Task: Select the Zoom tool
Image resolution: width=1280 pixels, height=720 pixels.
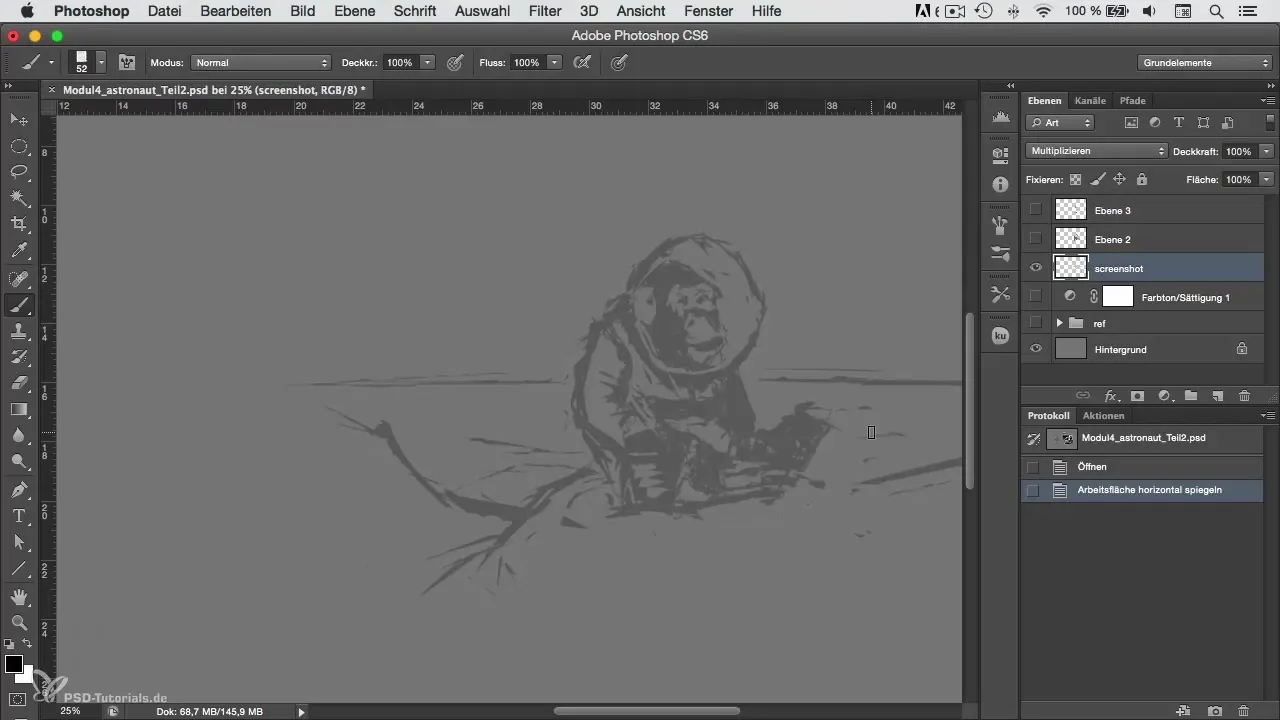Action: (19, 623)
